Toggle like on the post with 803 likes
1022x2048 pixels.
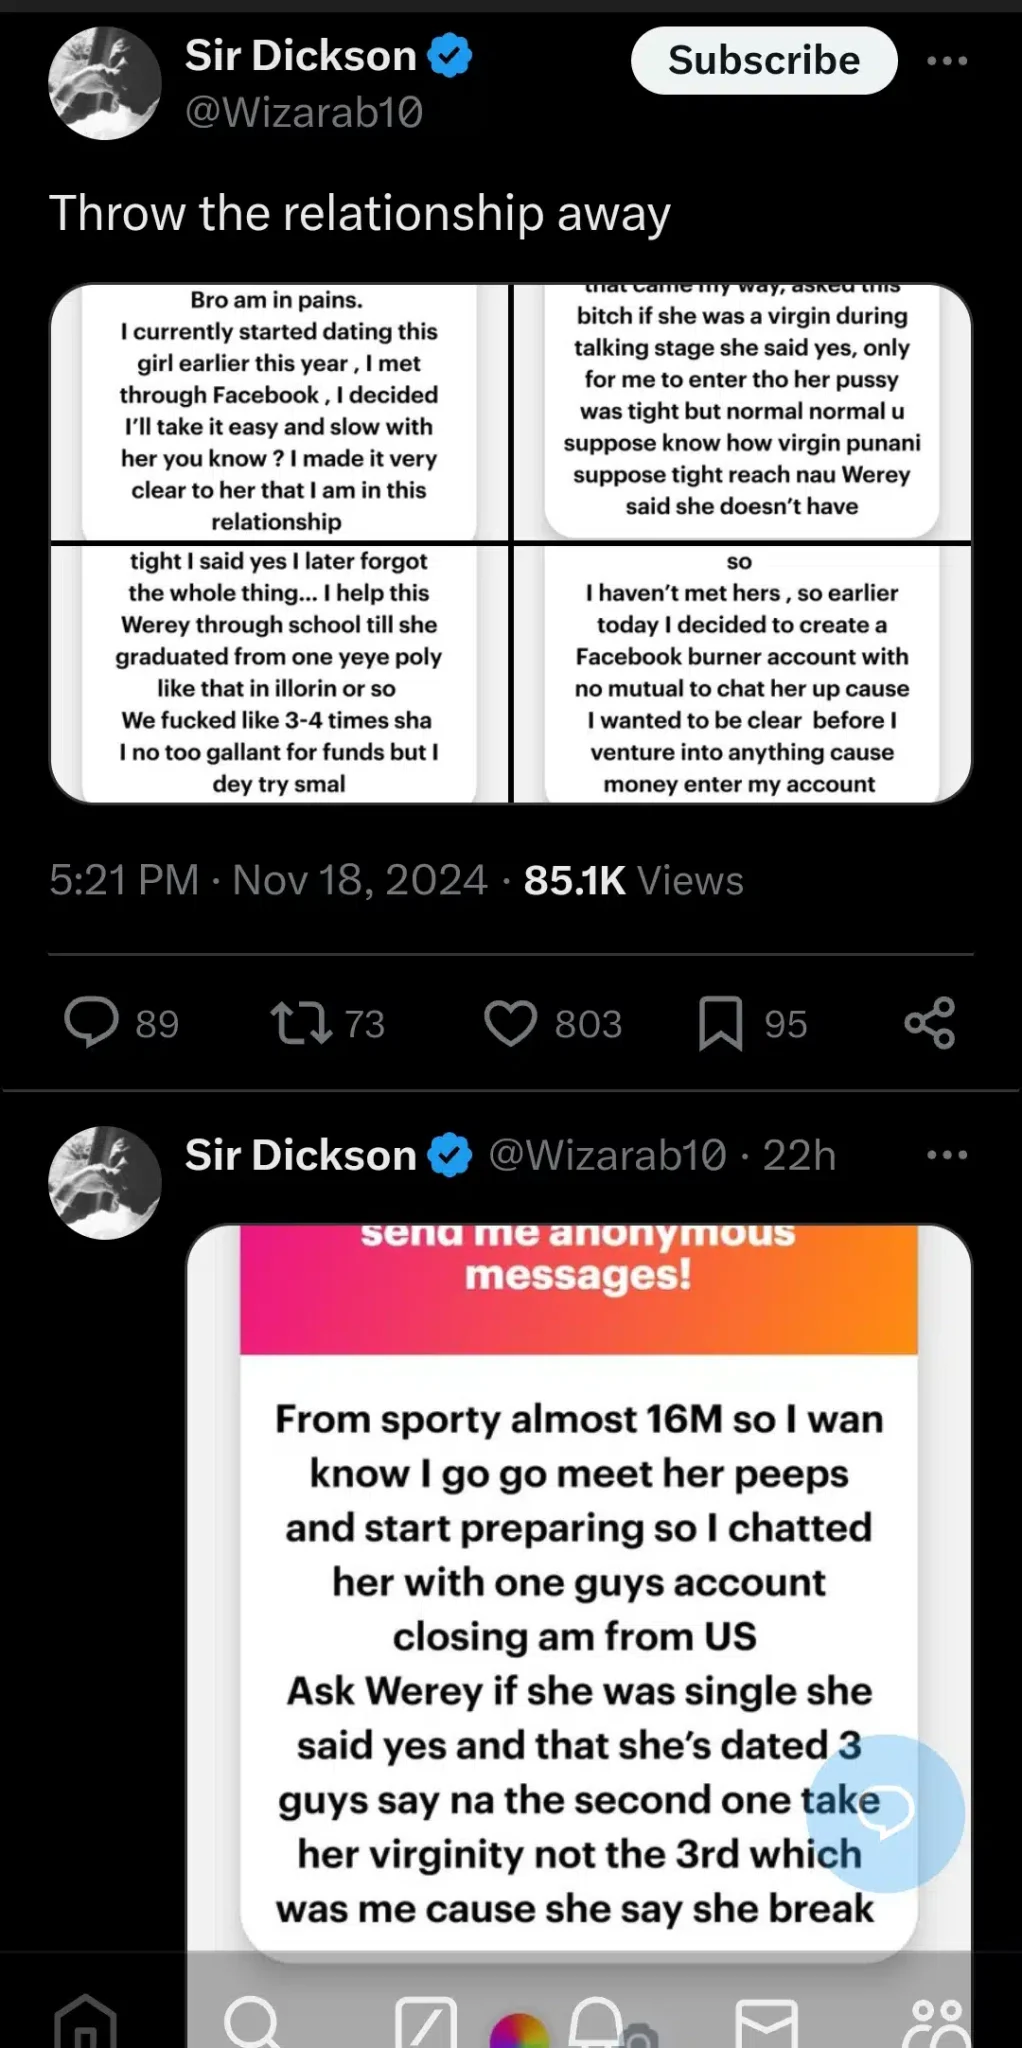511,1023
